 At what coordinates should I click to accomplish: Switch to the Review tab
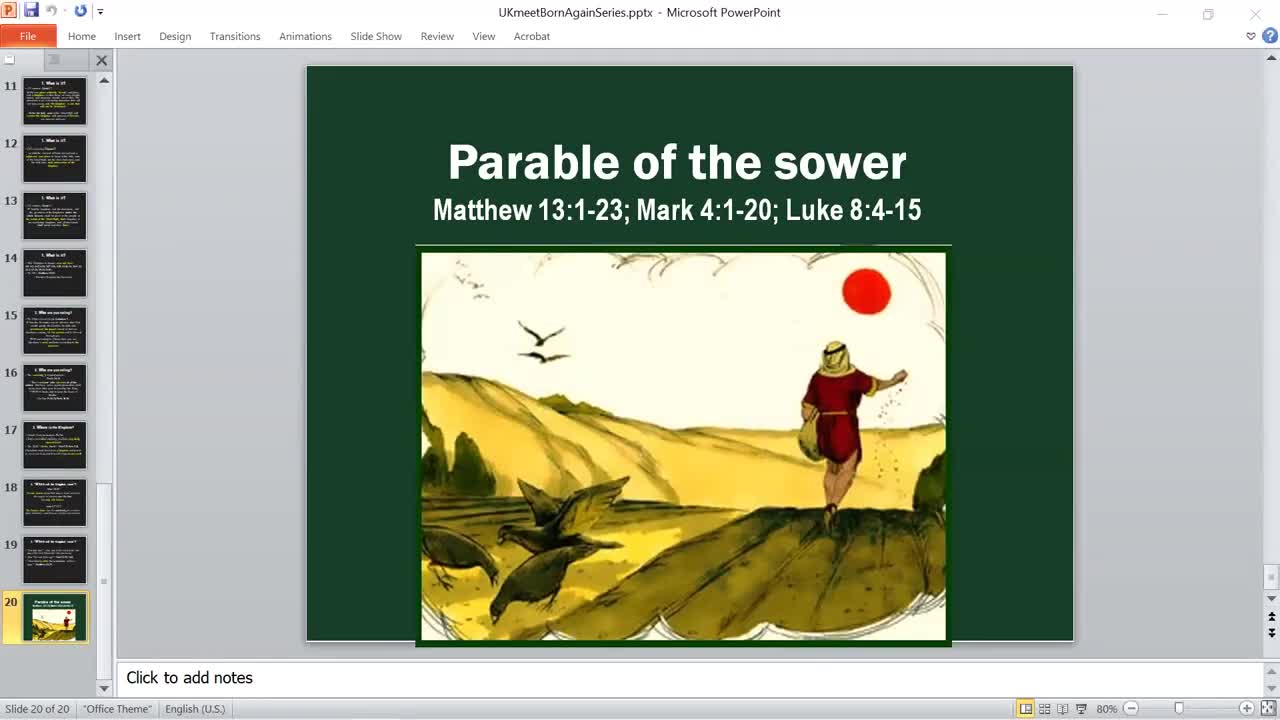coord(437,36)
